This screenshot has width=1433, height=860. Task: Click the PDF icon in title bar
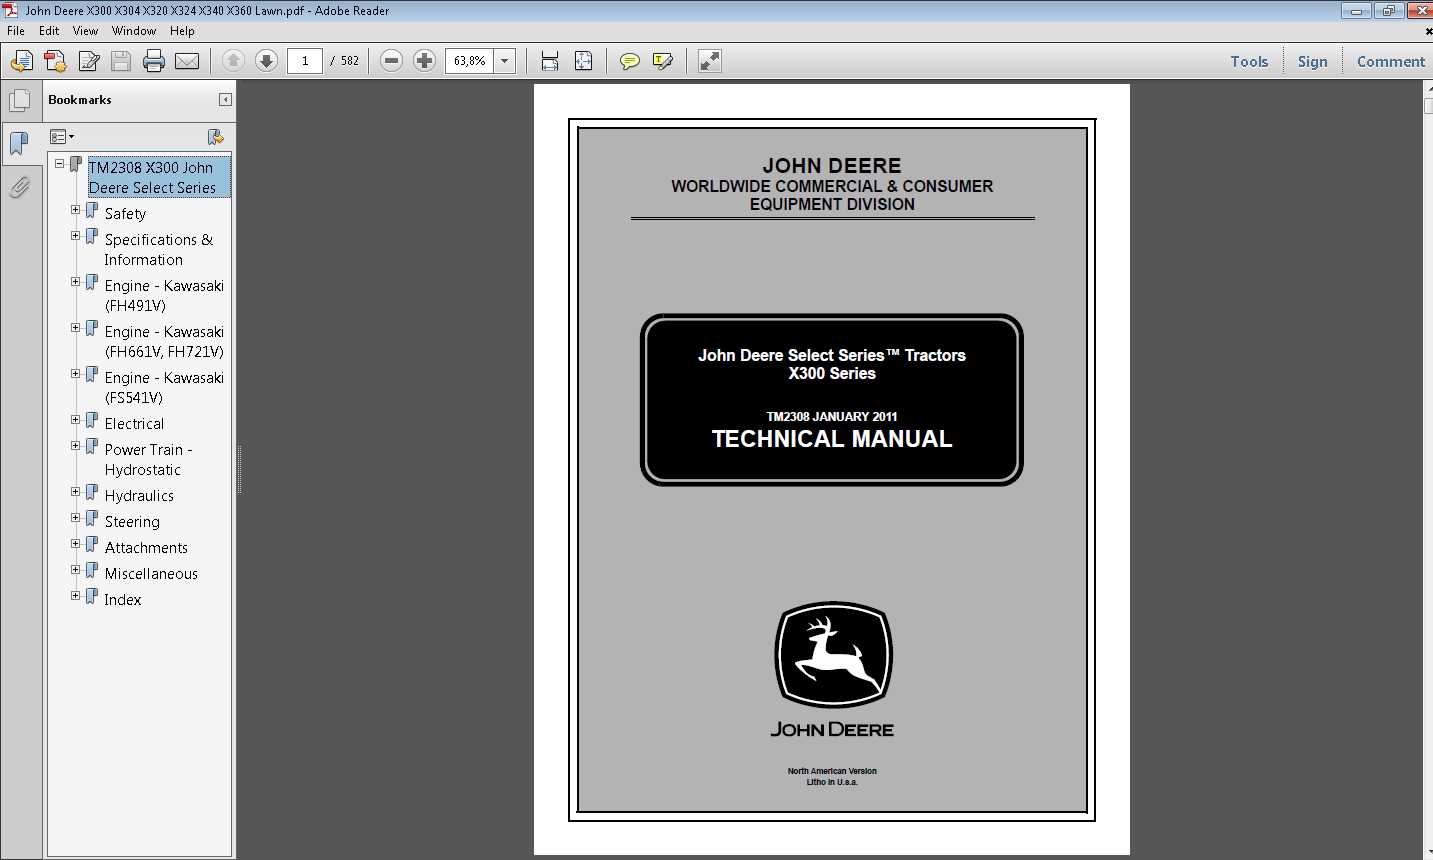[x=10, y=10]
